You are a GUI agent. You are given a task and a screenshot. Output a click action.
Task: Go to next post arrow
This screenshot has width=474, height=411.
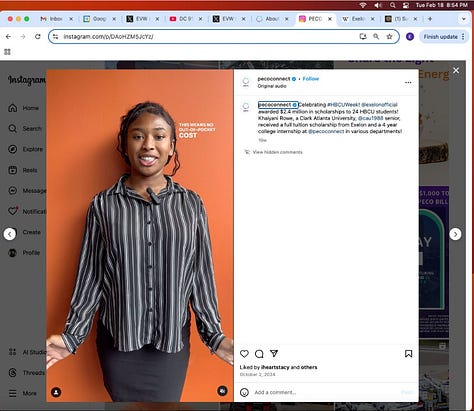455,234
